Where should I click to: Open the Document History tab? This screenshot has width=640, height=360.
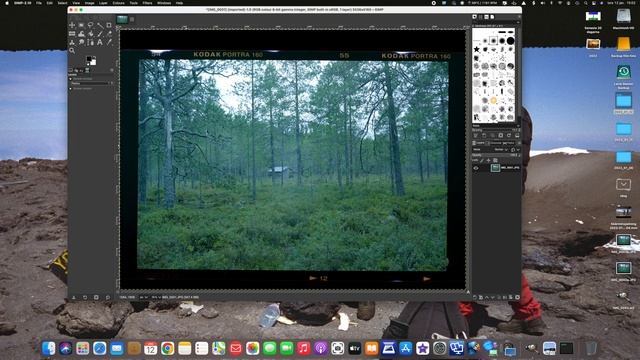pyautogui.click(x=492, y=17)
